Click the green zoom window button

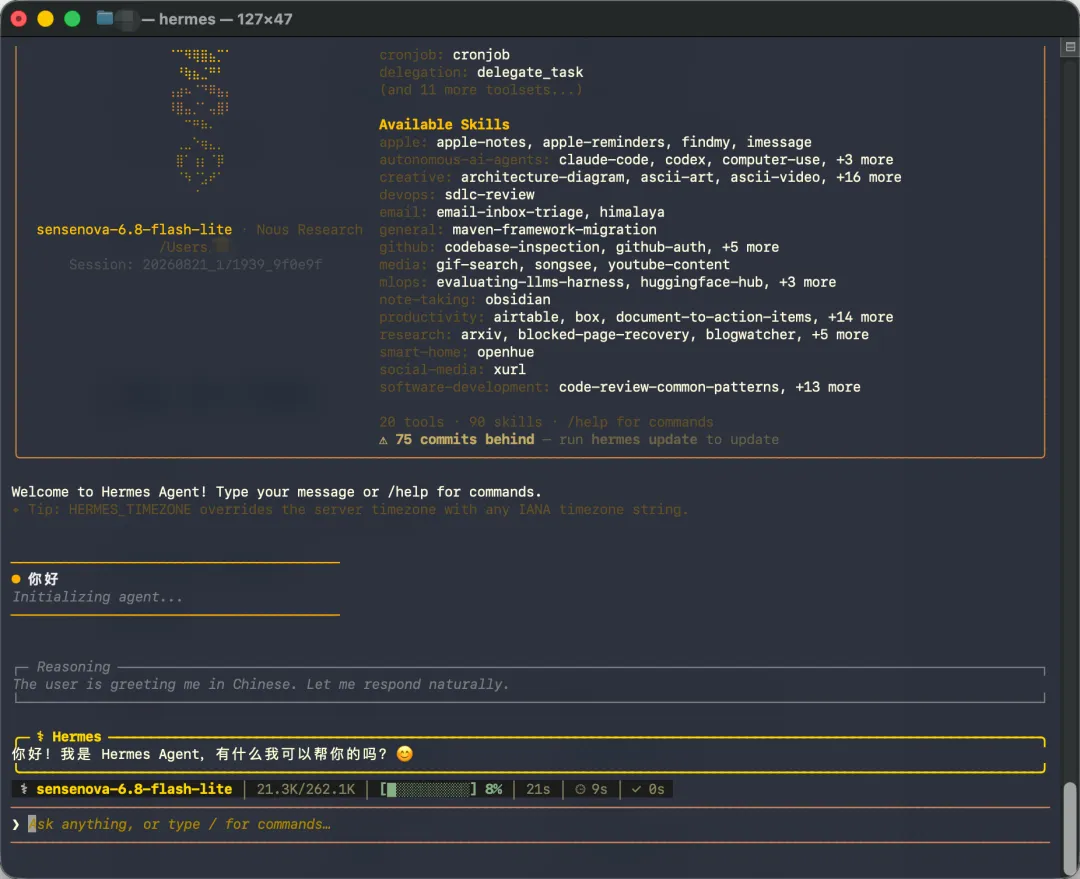pyautogui.click(x=72, y=19)
